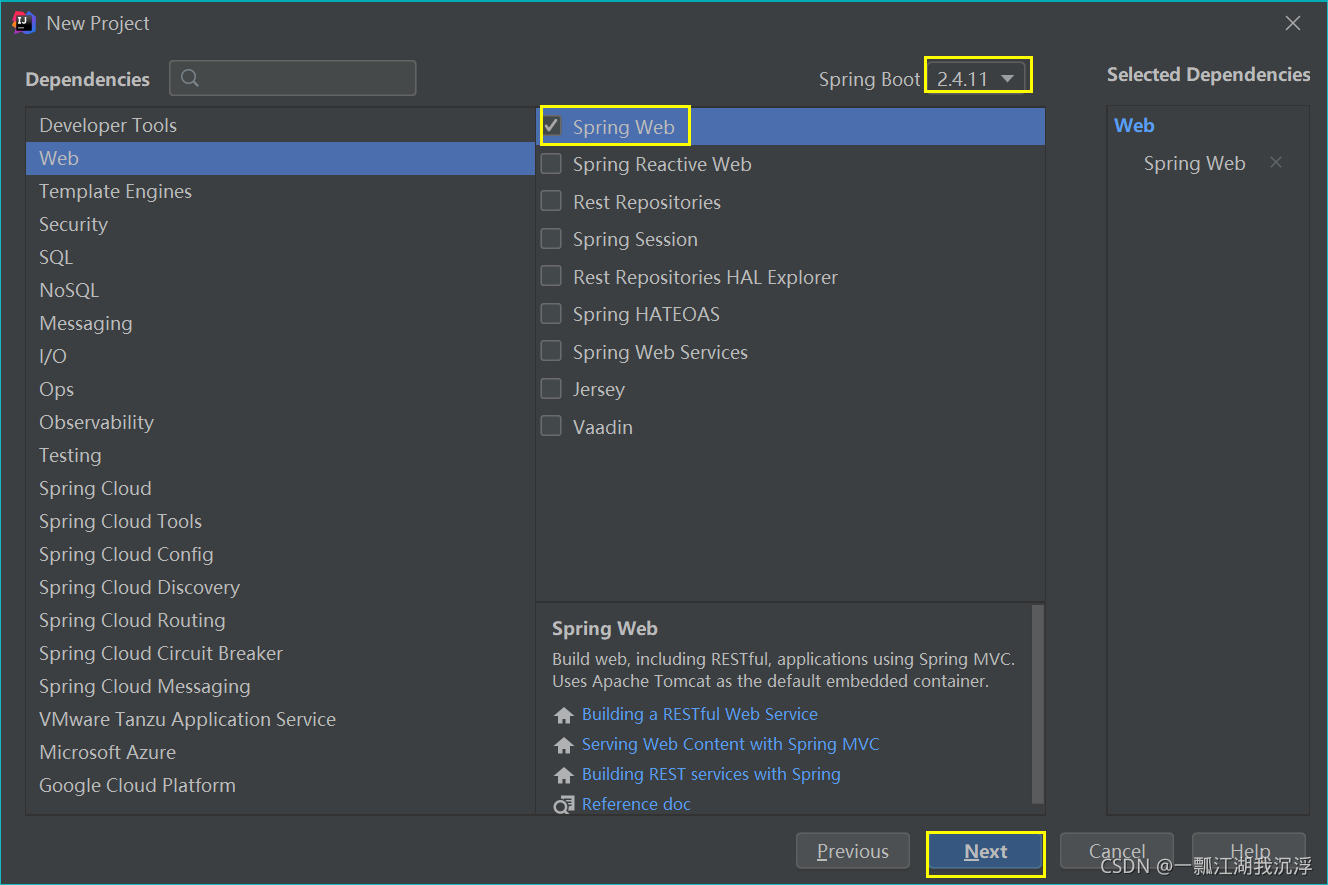Click the Web heading in Selected Dependencies
This screenshot has height=885, width=1328.
1134,125
